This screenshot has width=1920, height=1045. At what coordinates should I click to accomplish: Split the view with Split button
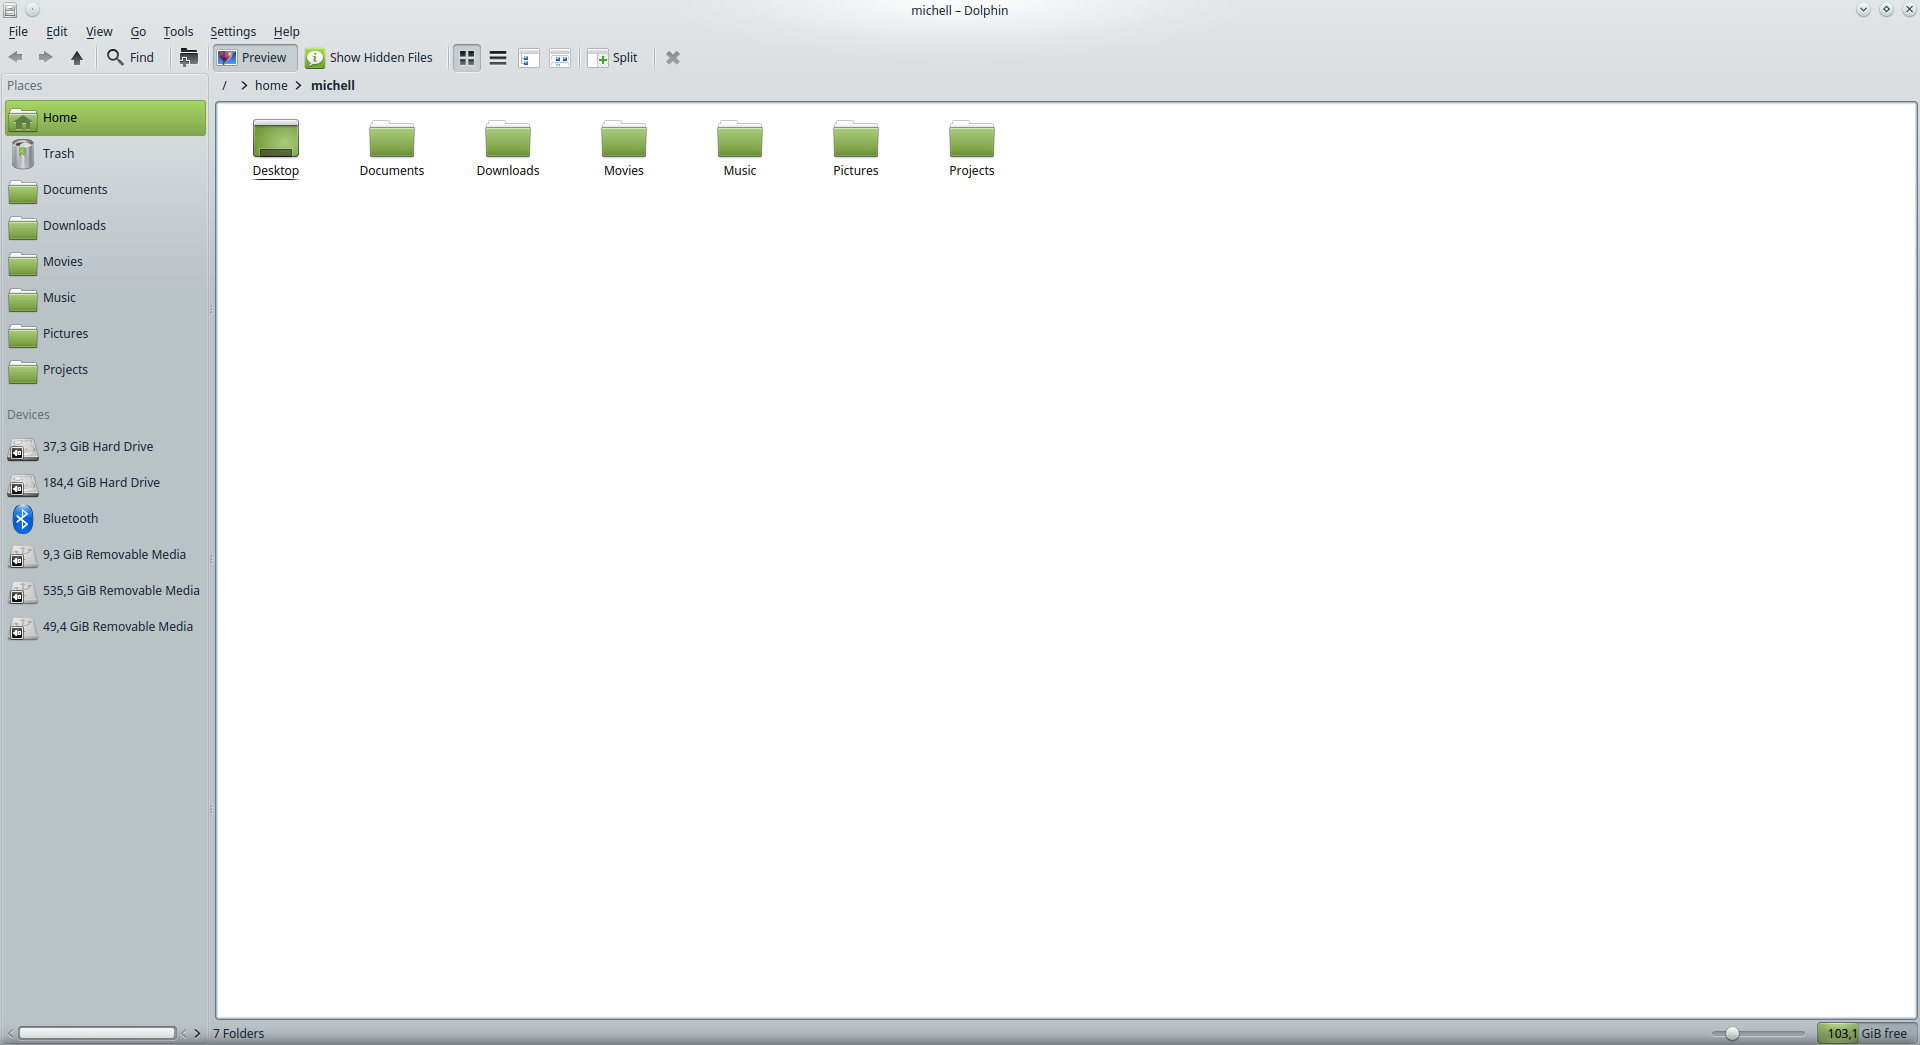(613, 57)
